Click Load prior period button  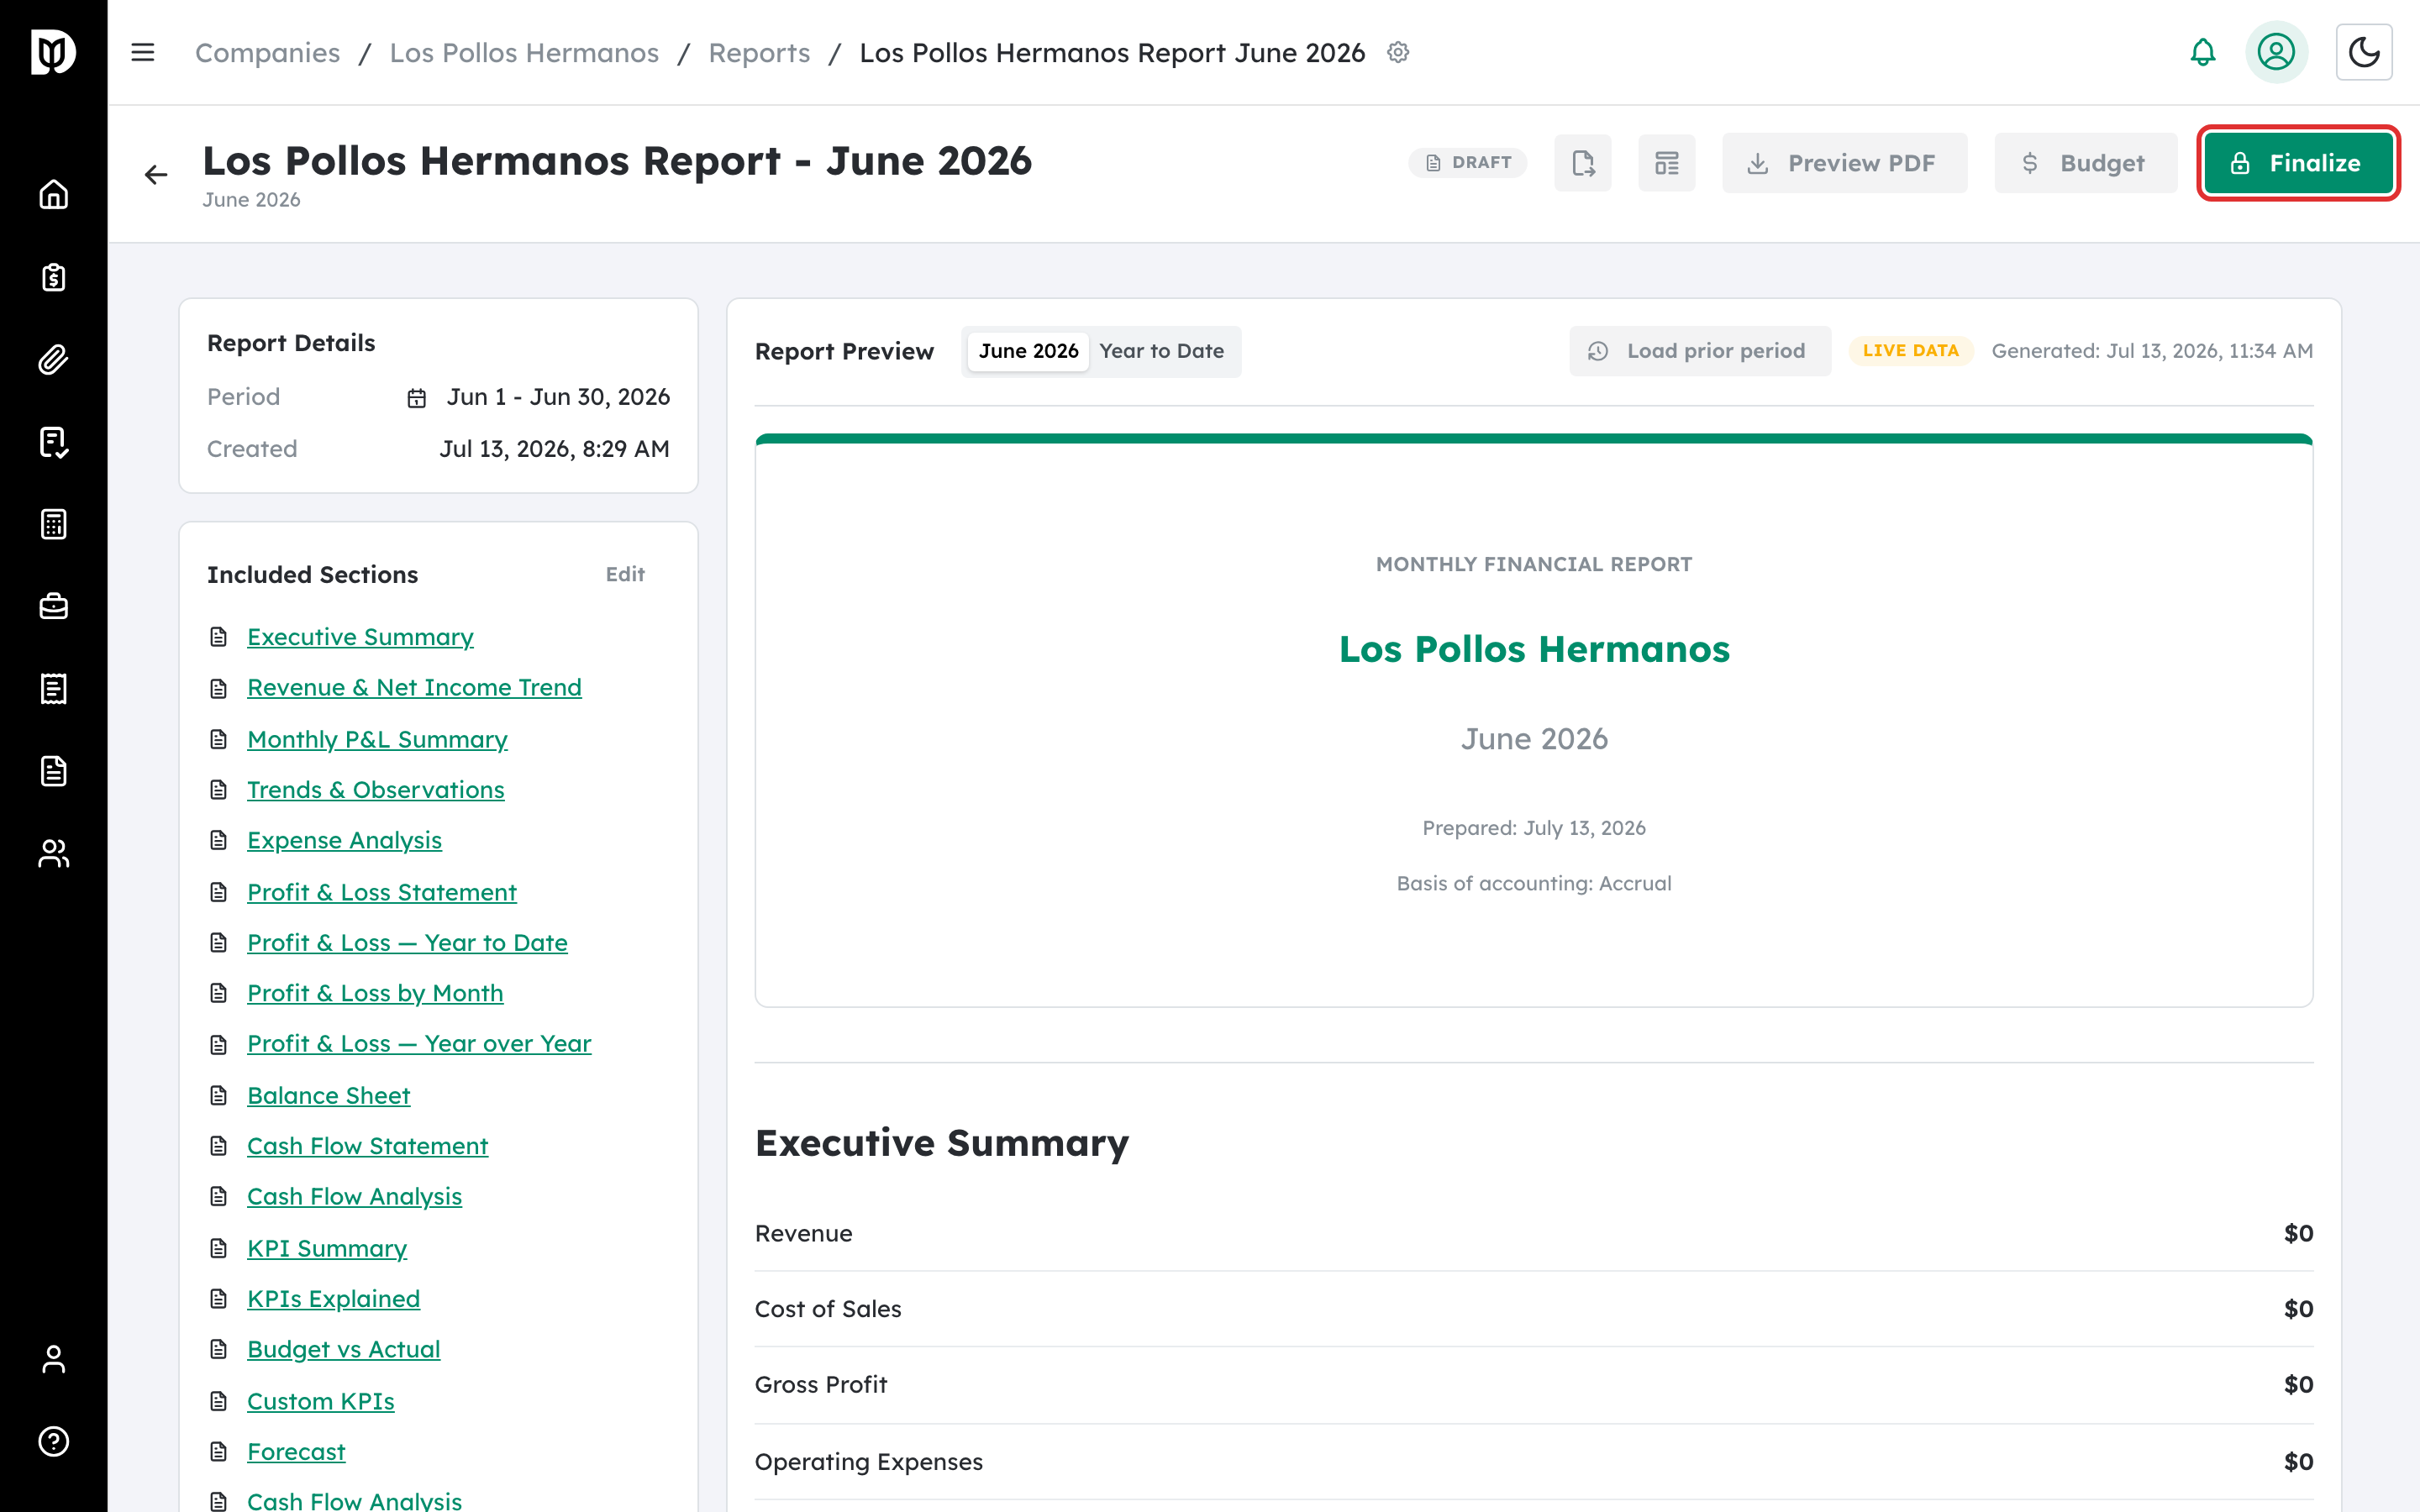1700,351
